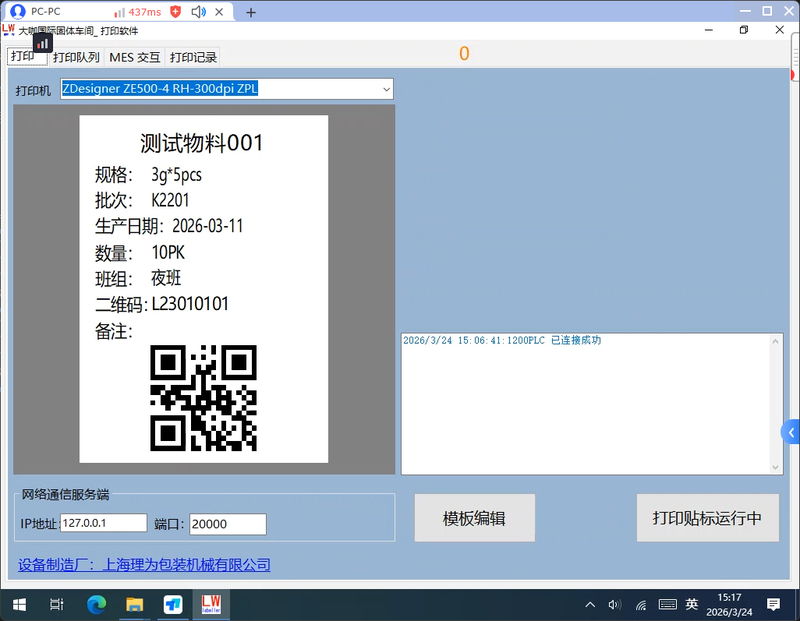Image resolution: width=800 pixels, height=621 pixels.
Task: Add a new remote session tab
Action: 251,12
